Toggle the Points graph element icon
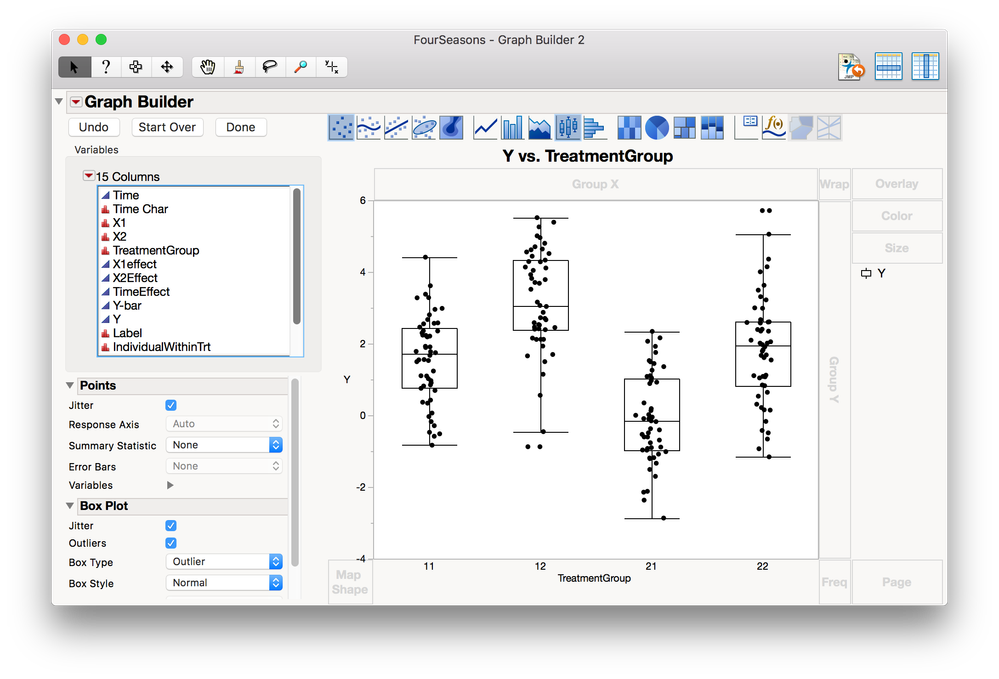 pyautogui.click(x=341, y=127)
